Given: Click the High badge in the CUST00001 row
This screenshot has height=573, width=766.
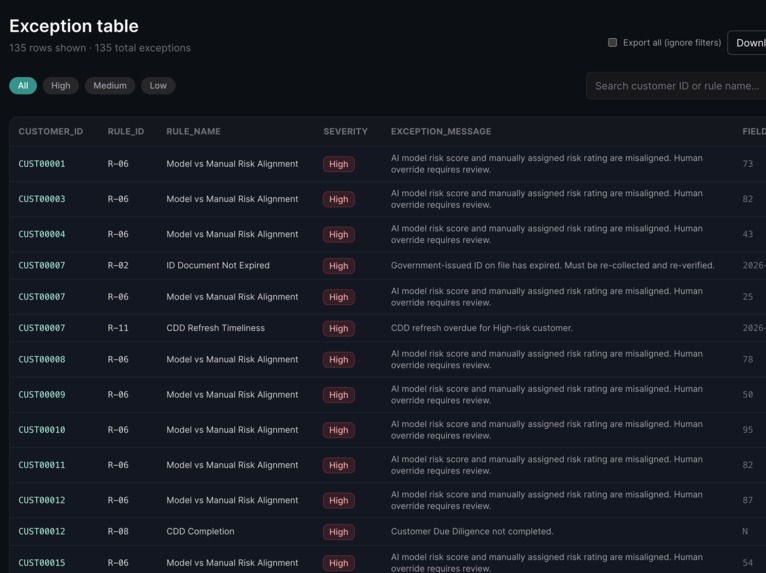Looking at the screenshot, I should click(339, 164).
